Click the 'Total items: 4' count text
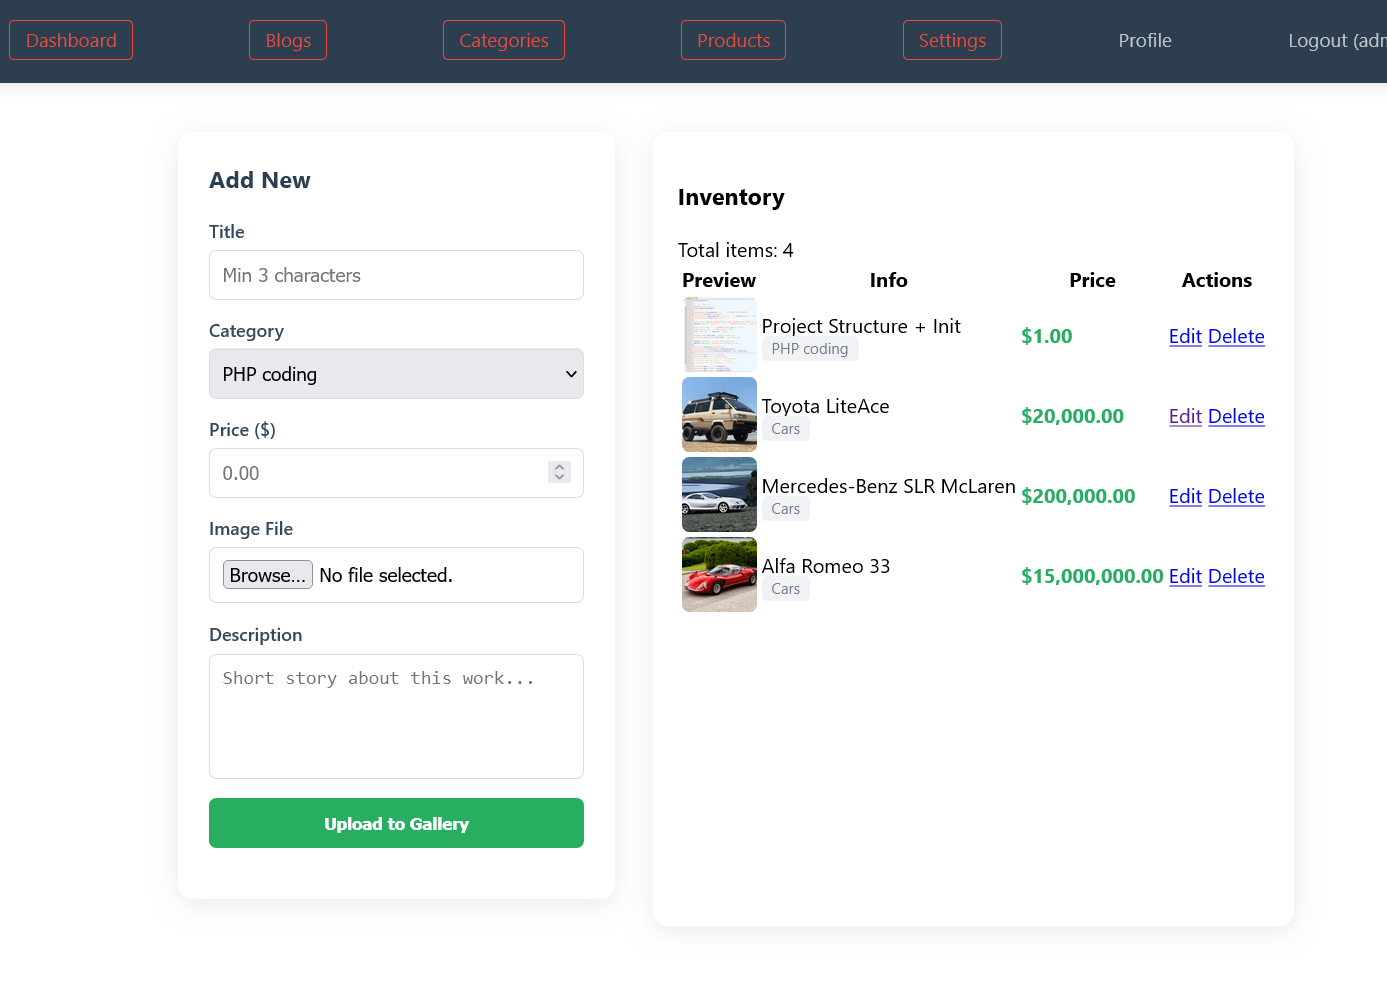The height and width of the screenshot is (1005, 1387). pyautogui.click(x=736, y=250)
